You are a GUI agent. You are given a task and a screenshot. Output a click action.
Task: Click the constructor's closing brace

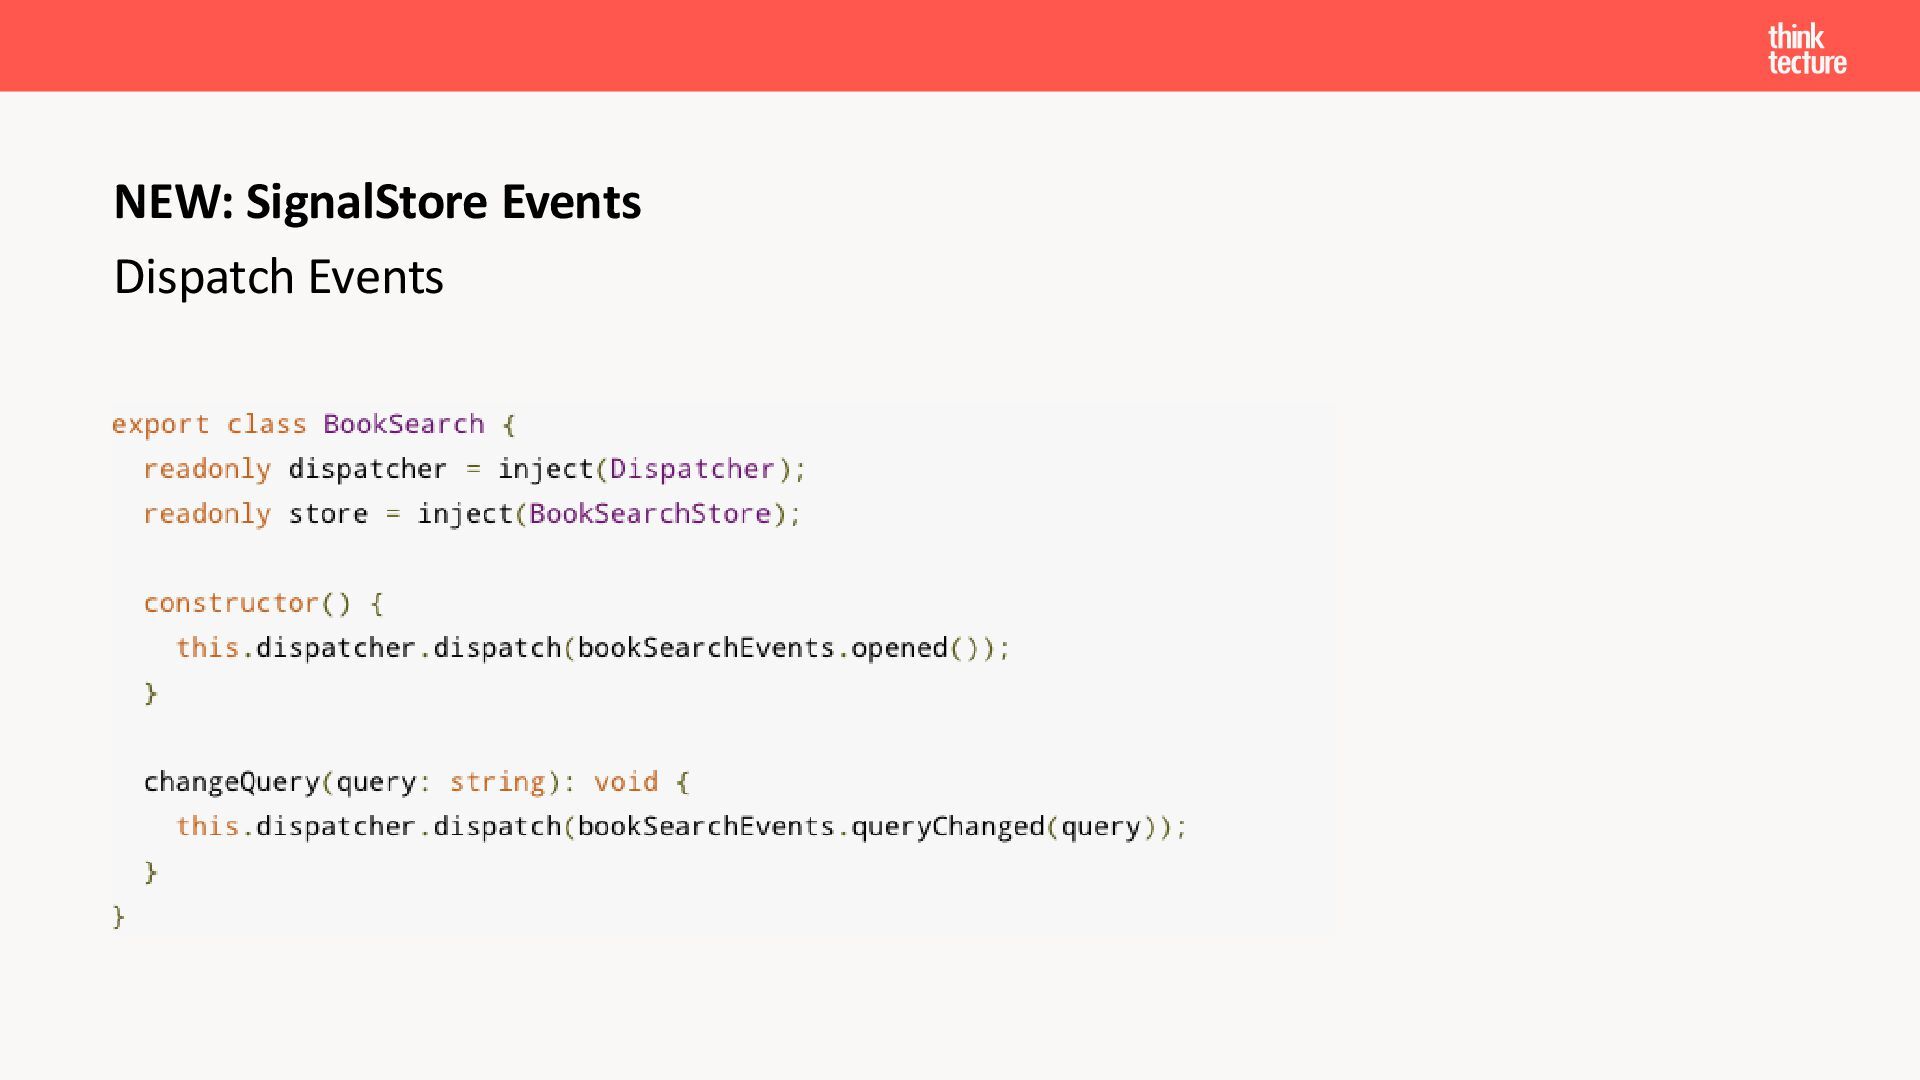pyautogui.click(x=151, y=693)
